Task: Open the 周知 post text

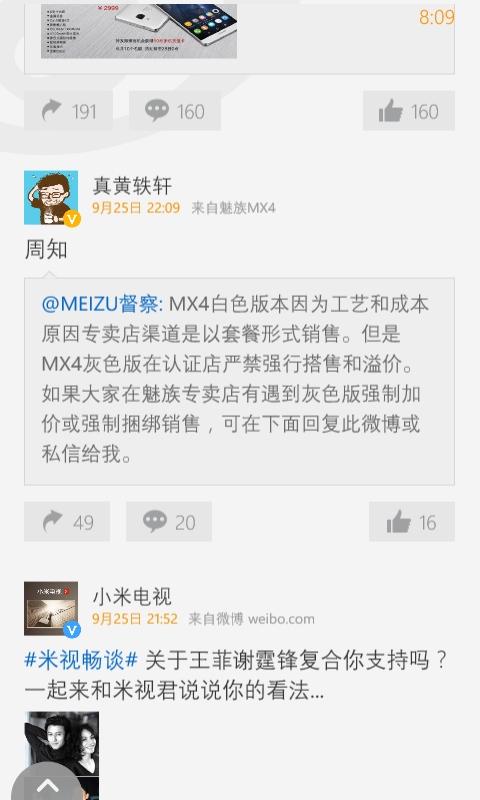Action: click(x=46, y=249)
